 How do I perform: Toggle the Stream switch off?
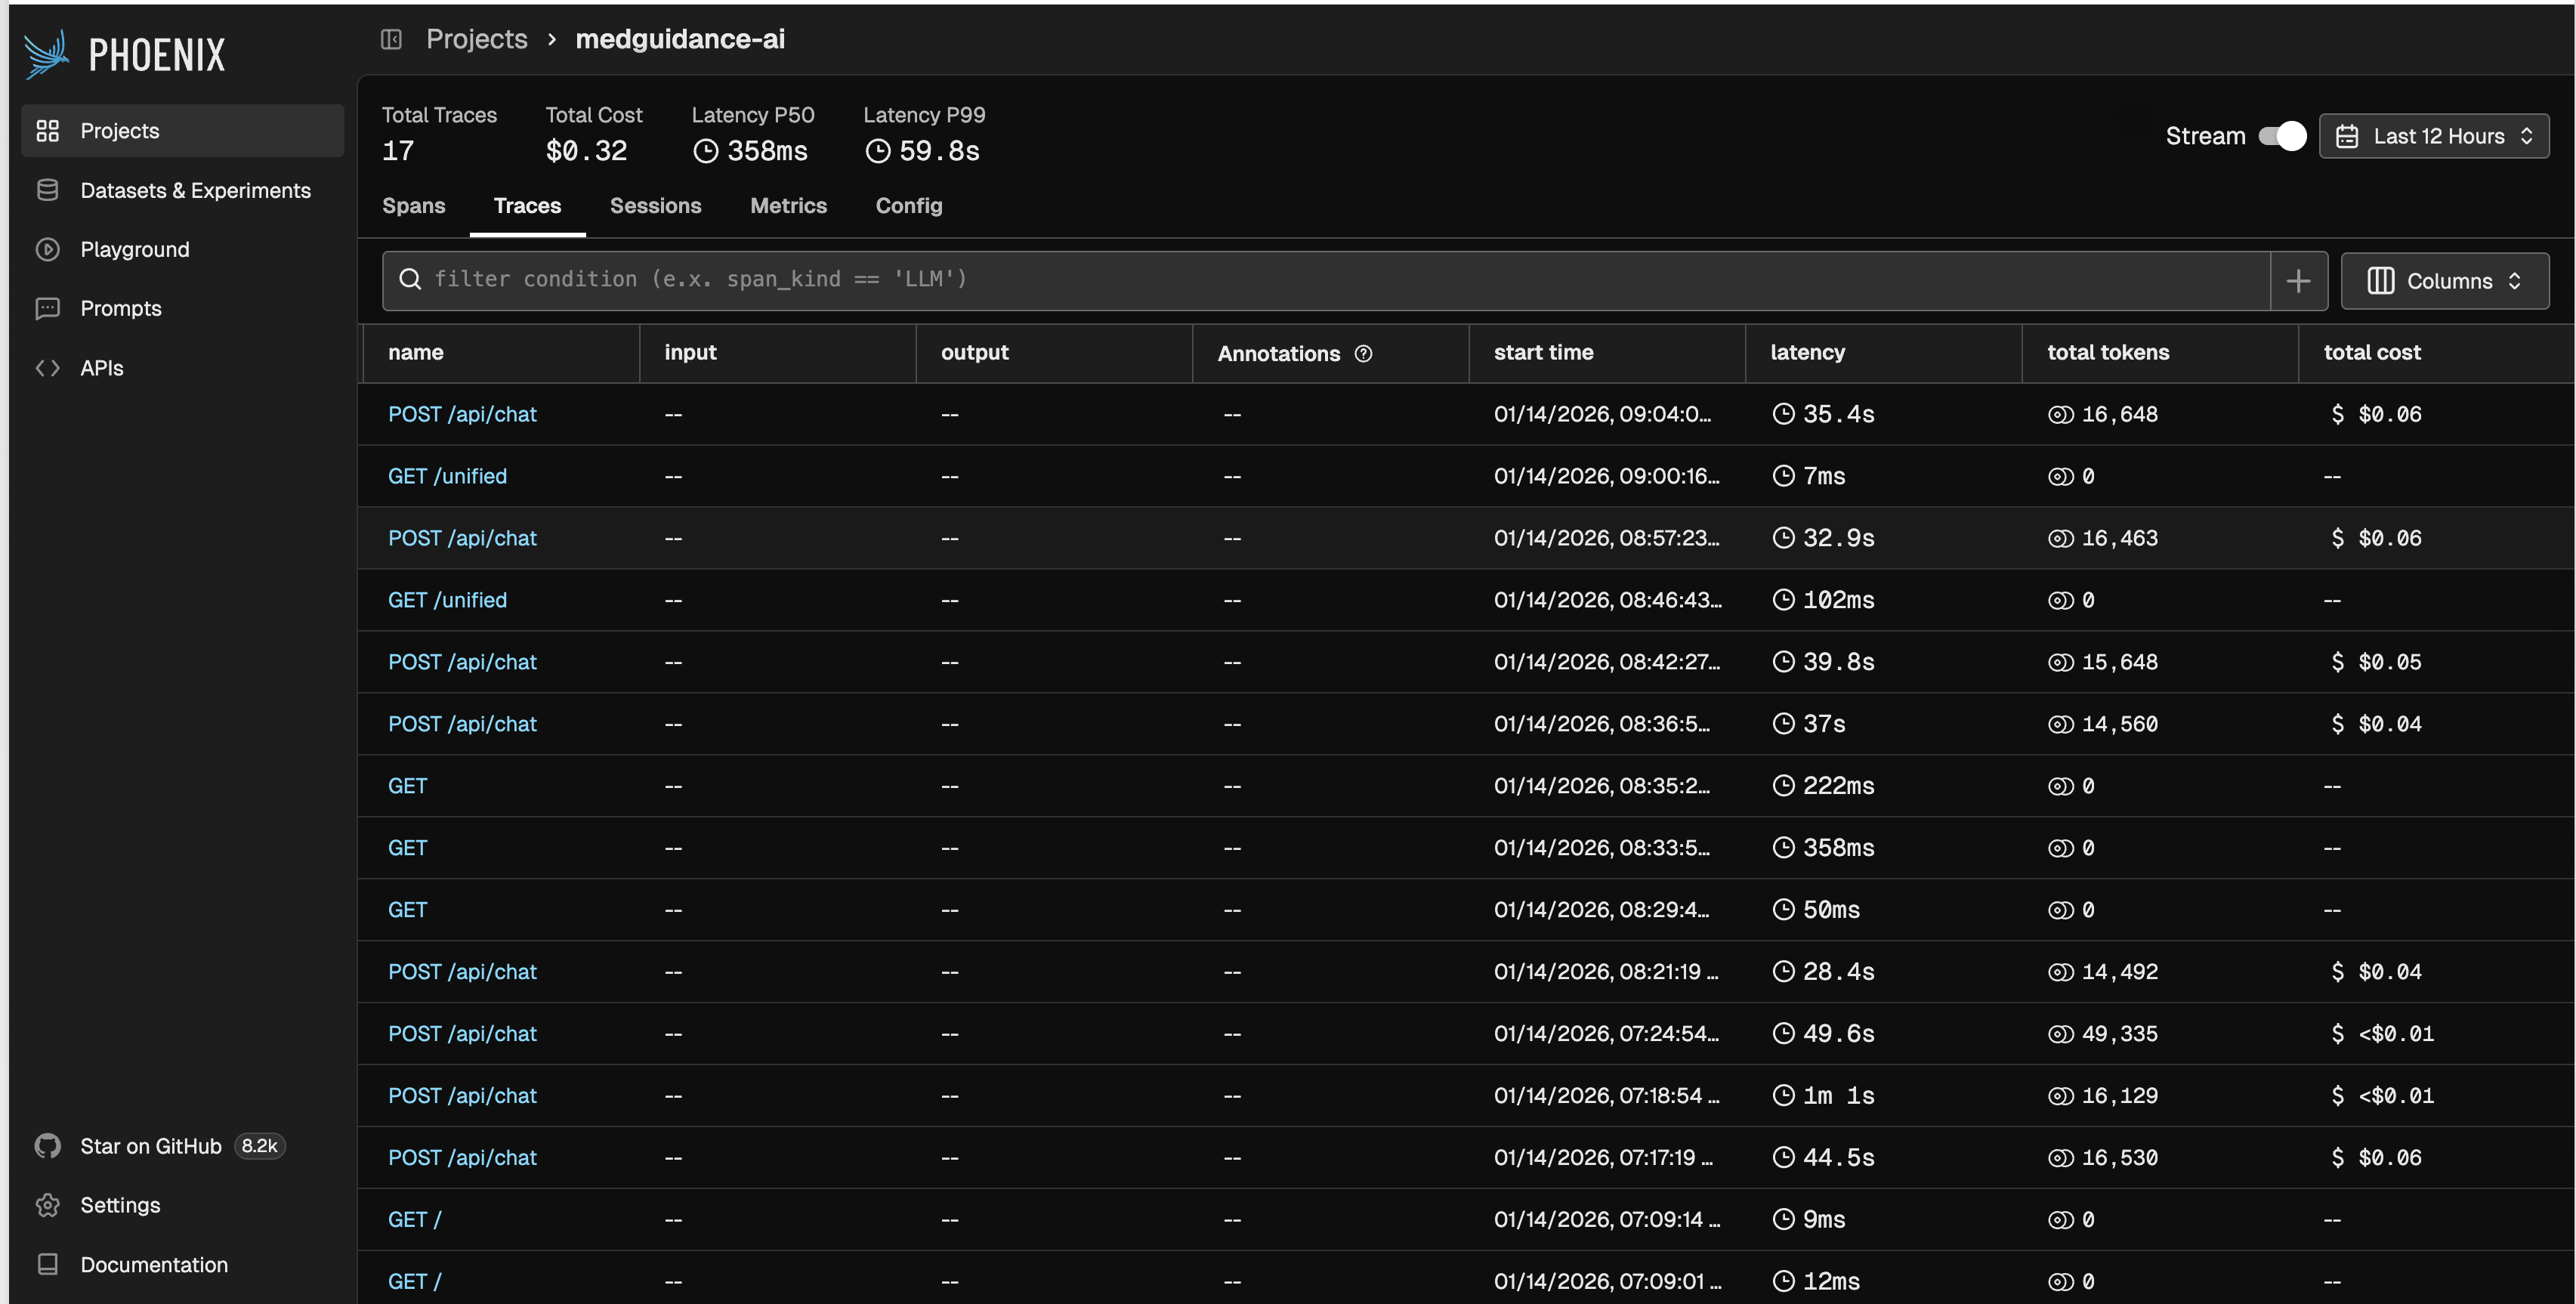[2282, 136]
